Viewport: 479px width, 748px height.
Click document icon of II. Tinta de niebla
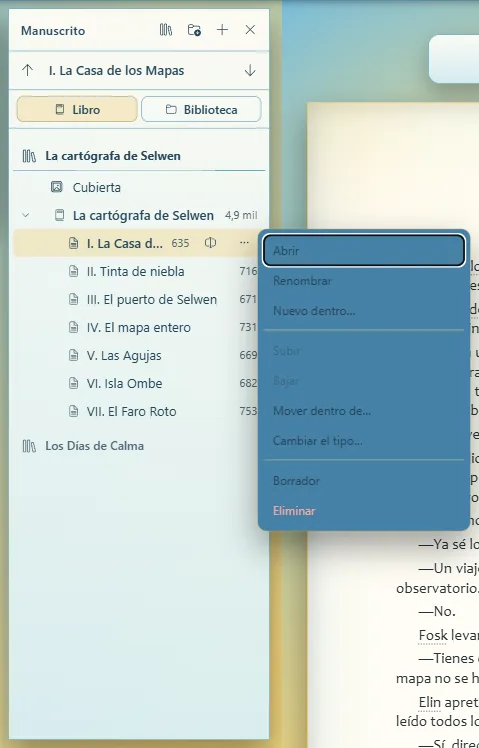[73, 271]
